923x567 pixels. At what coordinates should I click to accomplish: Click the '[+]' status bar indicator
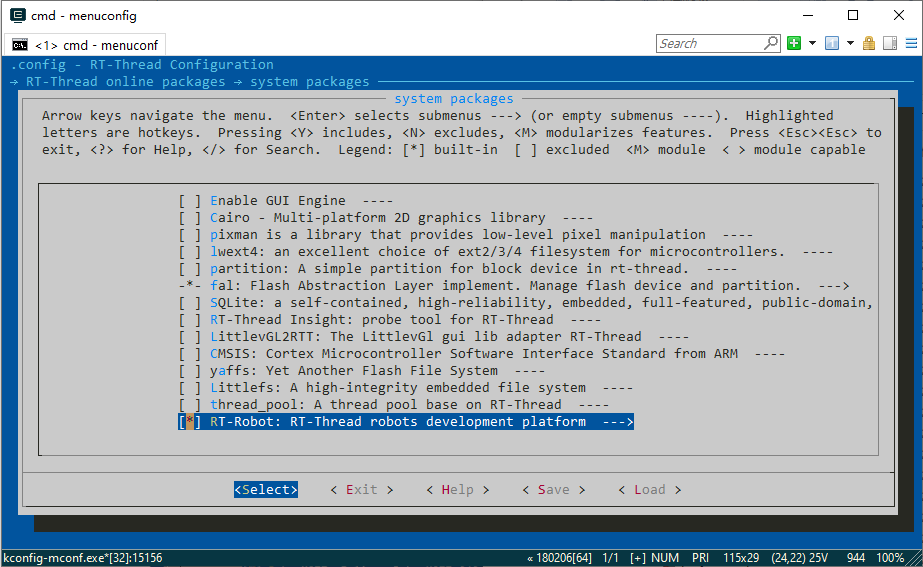pos(638,558)
